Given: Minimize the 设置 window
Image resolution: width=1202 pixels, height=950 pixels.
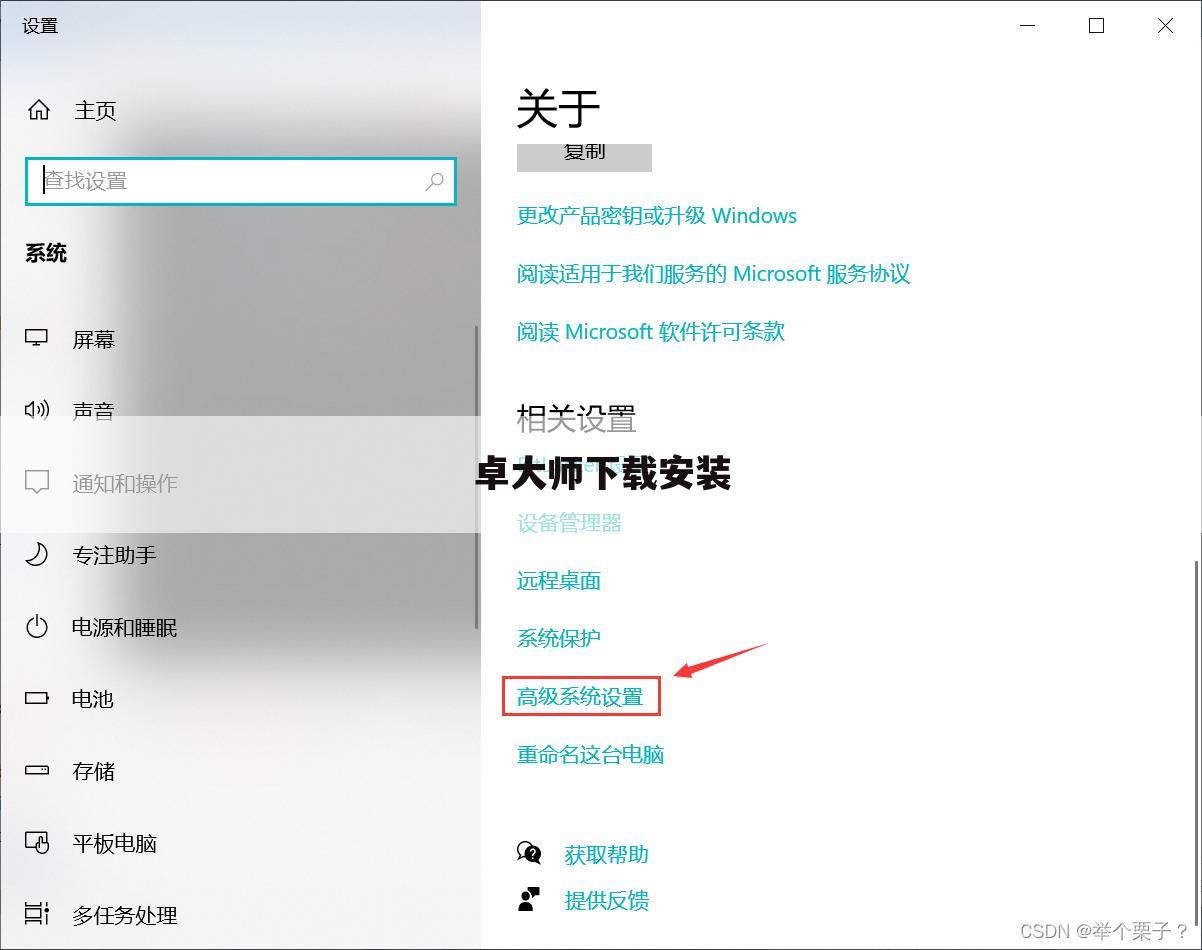Looking at the screenshot, I should coord(1028,26).
